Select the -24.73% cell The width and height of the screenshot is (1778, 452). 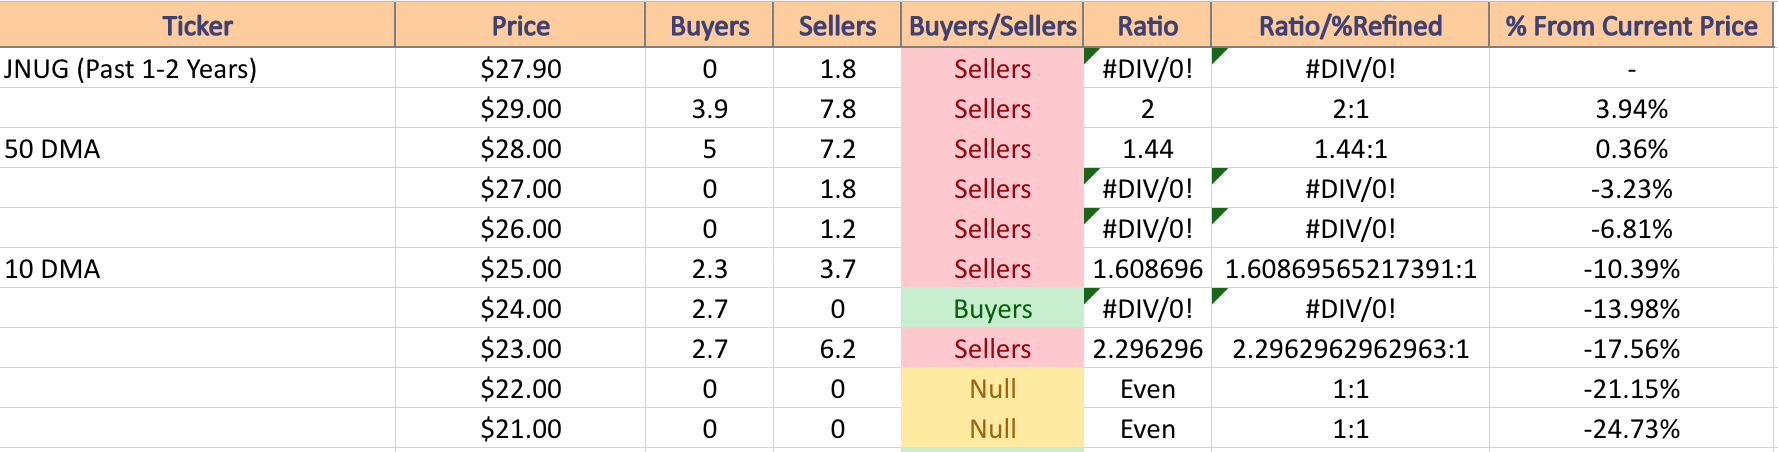pos(1631,429)
